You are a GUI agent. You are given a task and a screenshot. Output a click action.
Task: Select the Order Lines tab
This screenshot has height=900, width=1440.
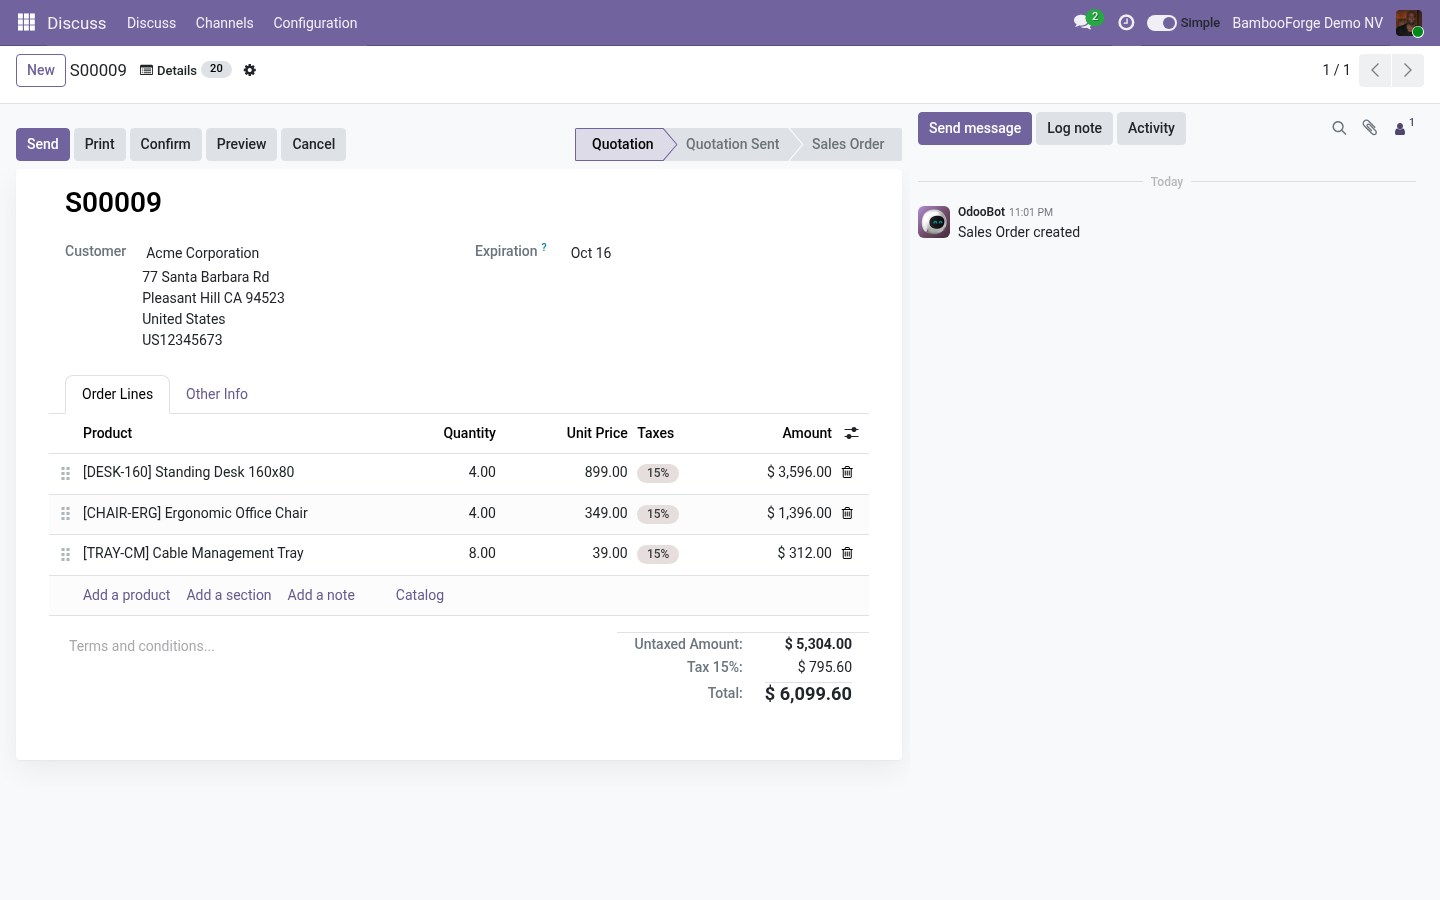pos(117,394)
